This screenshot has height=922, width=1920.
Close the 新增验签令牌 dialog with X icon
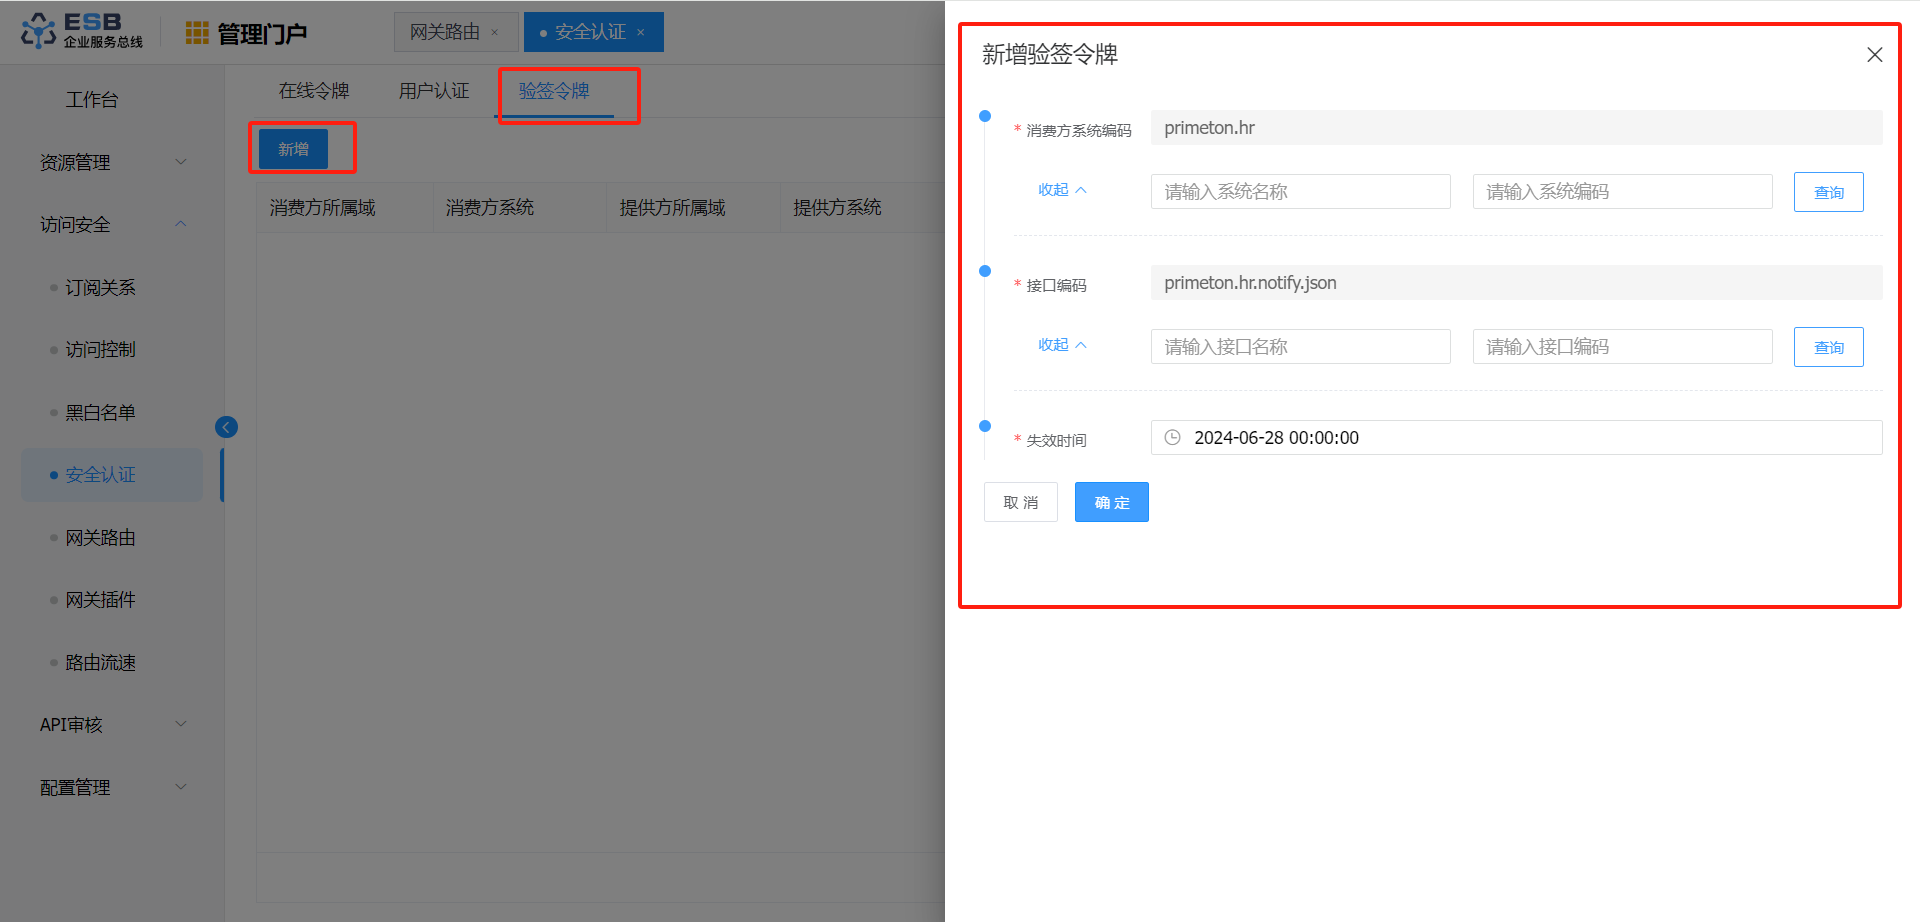[1874, 55]
